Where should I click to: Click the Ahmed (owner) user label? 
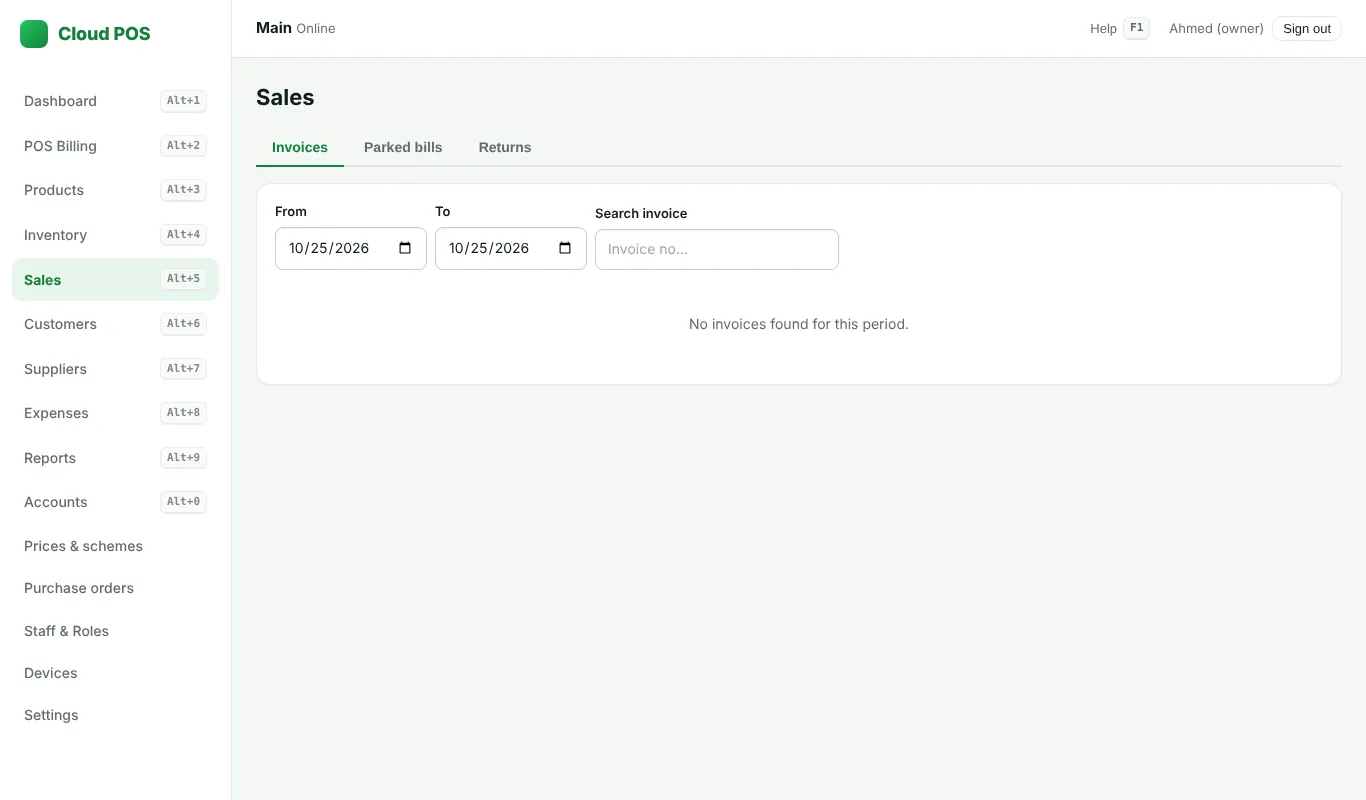[1216, 28]
